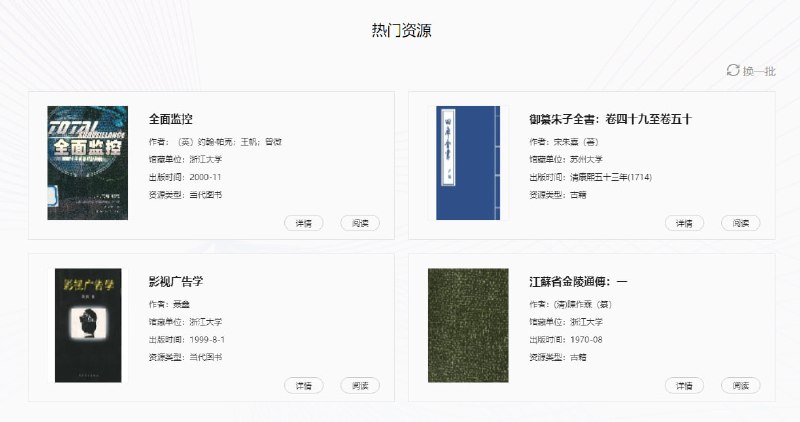Open 详情 for 御纂朱子全書

(684, 223)
